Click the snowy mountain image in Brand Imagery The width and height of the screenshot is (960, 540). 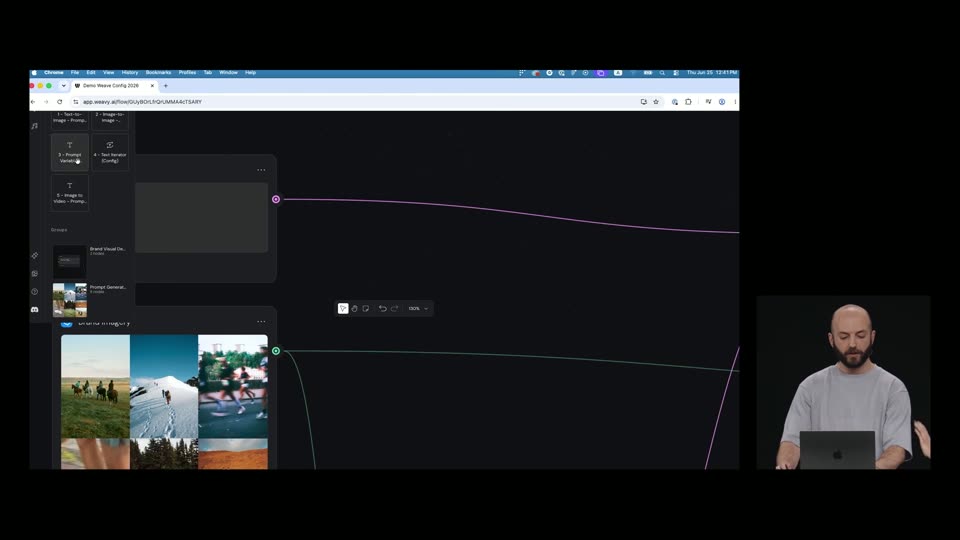click(x=164, y=386)
